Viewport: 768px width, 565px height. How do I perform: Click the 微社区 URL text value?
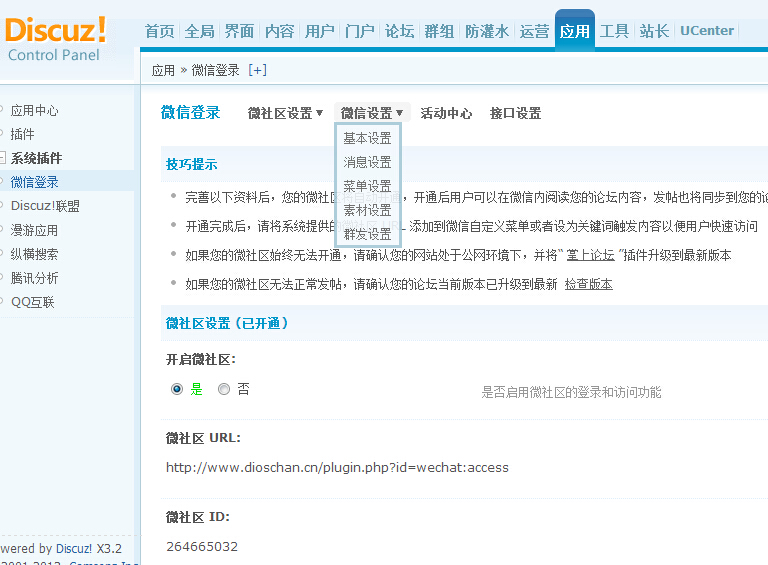(x=337, y=468)
